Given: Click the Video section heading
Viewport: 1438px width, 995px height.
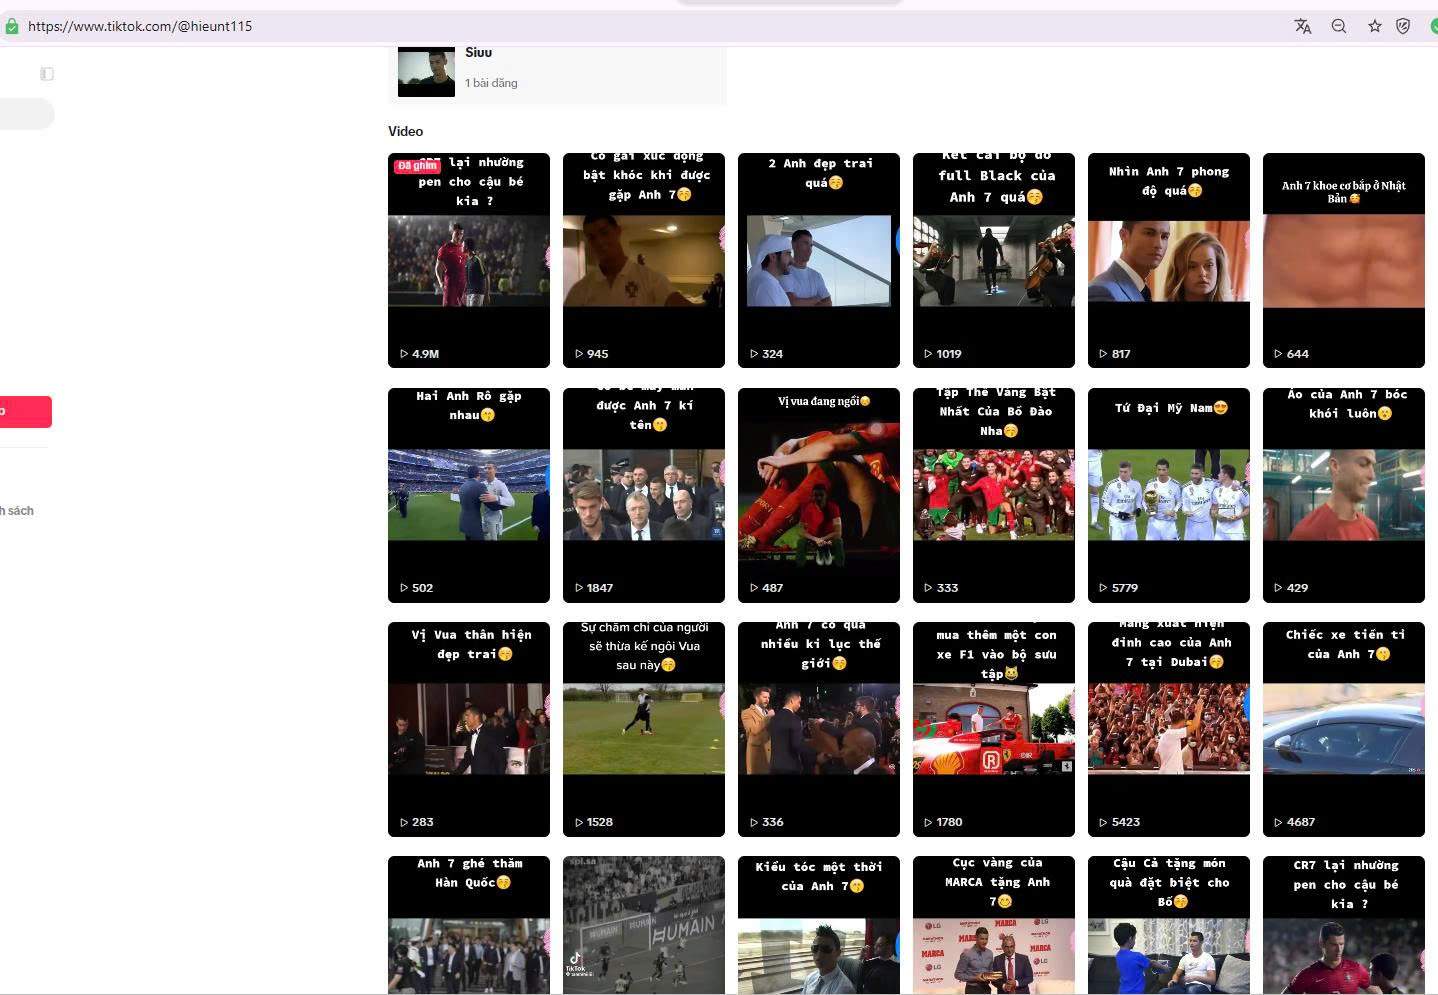Looking at the screenshot, I should [405, 131].
